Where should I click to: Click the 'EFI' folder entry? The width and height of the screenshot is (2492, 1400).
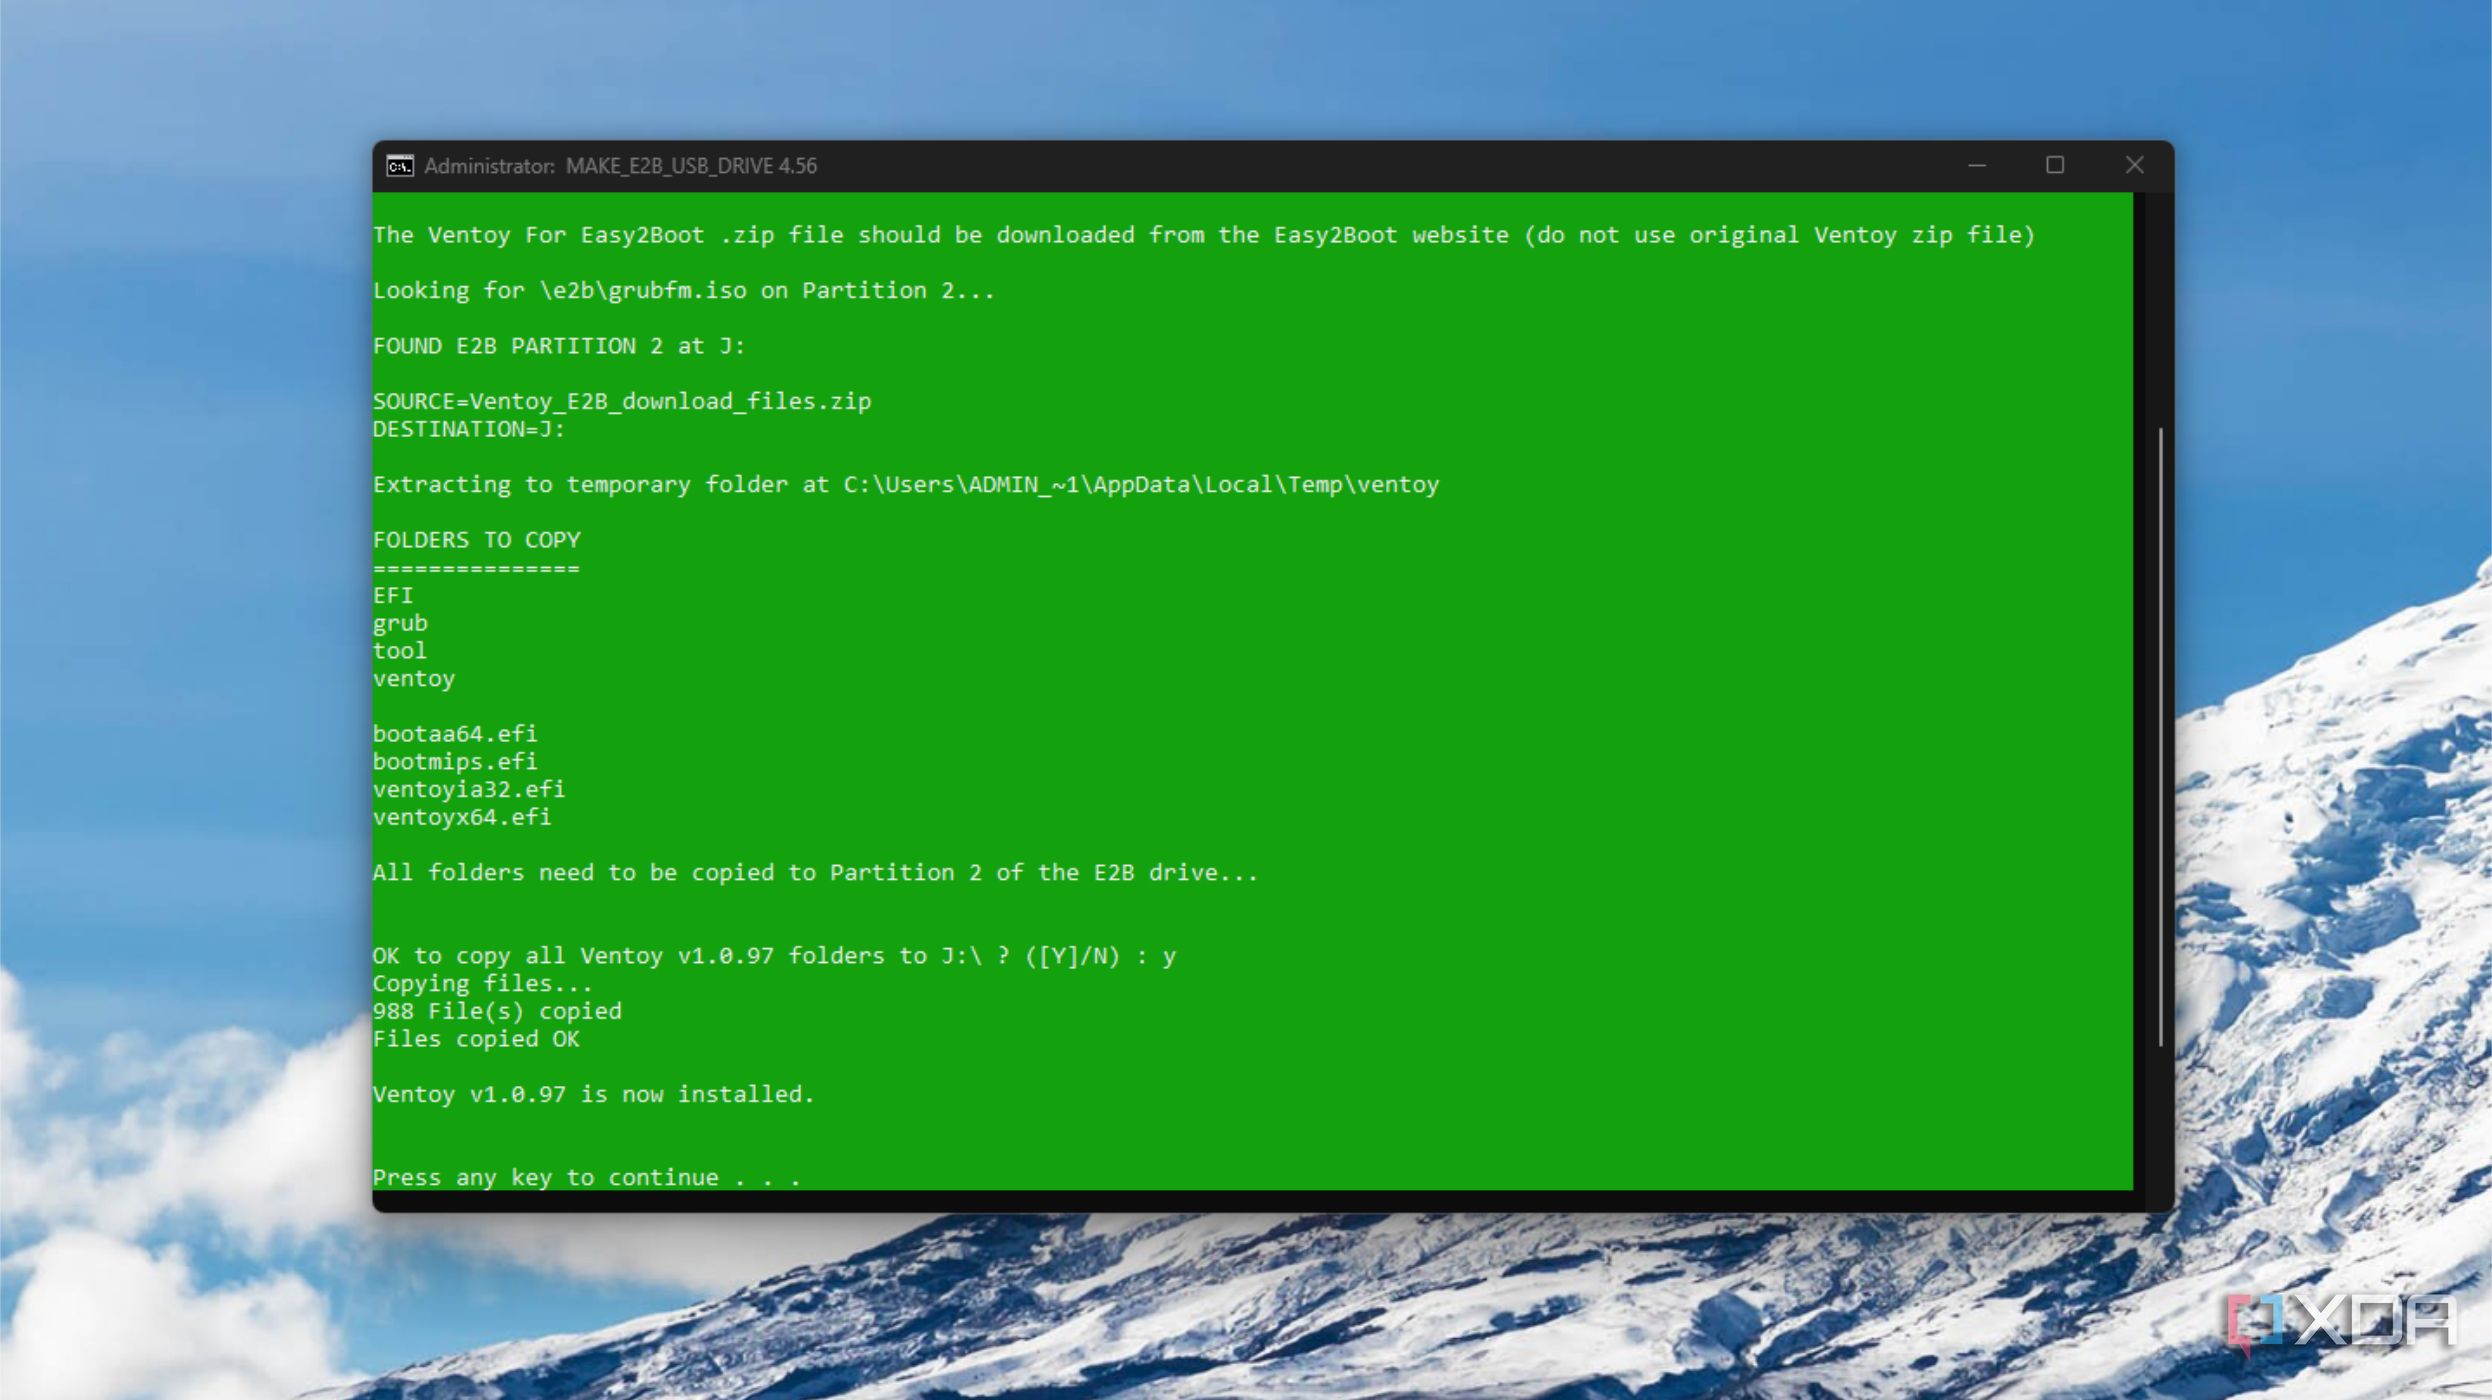coord(393,596)
